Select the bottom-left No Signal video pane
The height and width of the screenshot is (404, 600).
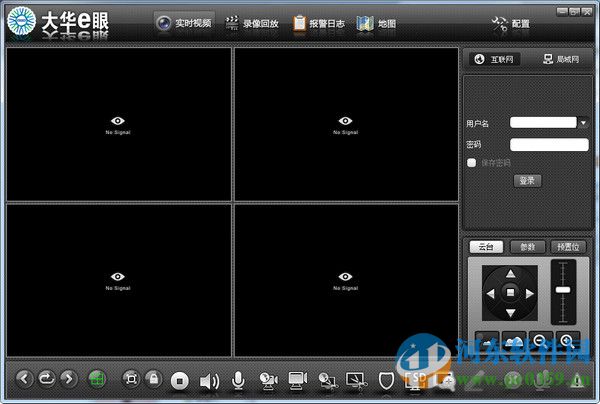pyautogui.click(x=119, y=280)
